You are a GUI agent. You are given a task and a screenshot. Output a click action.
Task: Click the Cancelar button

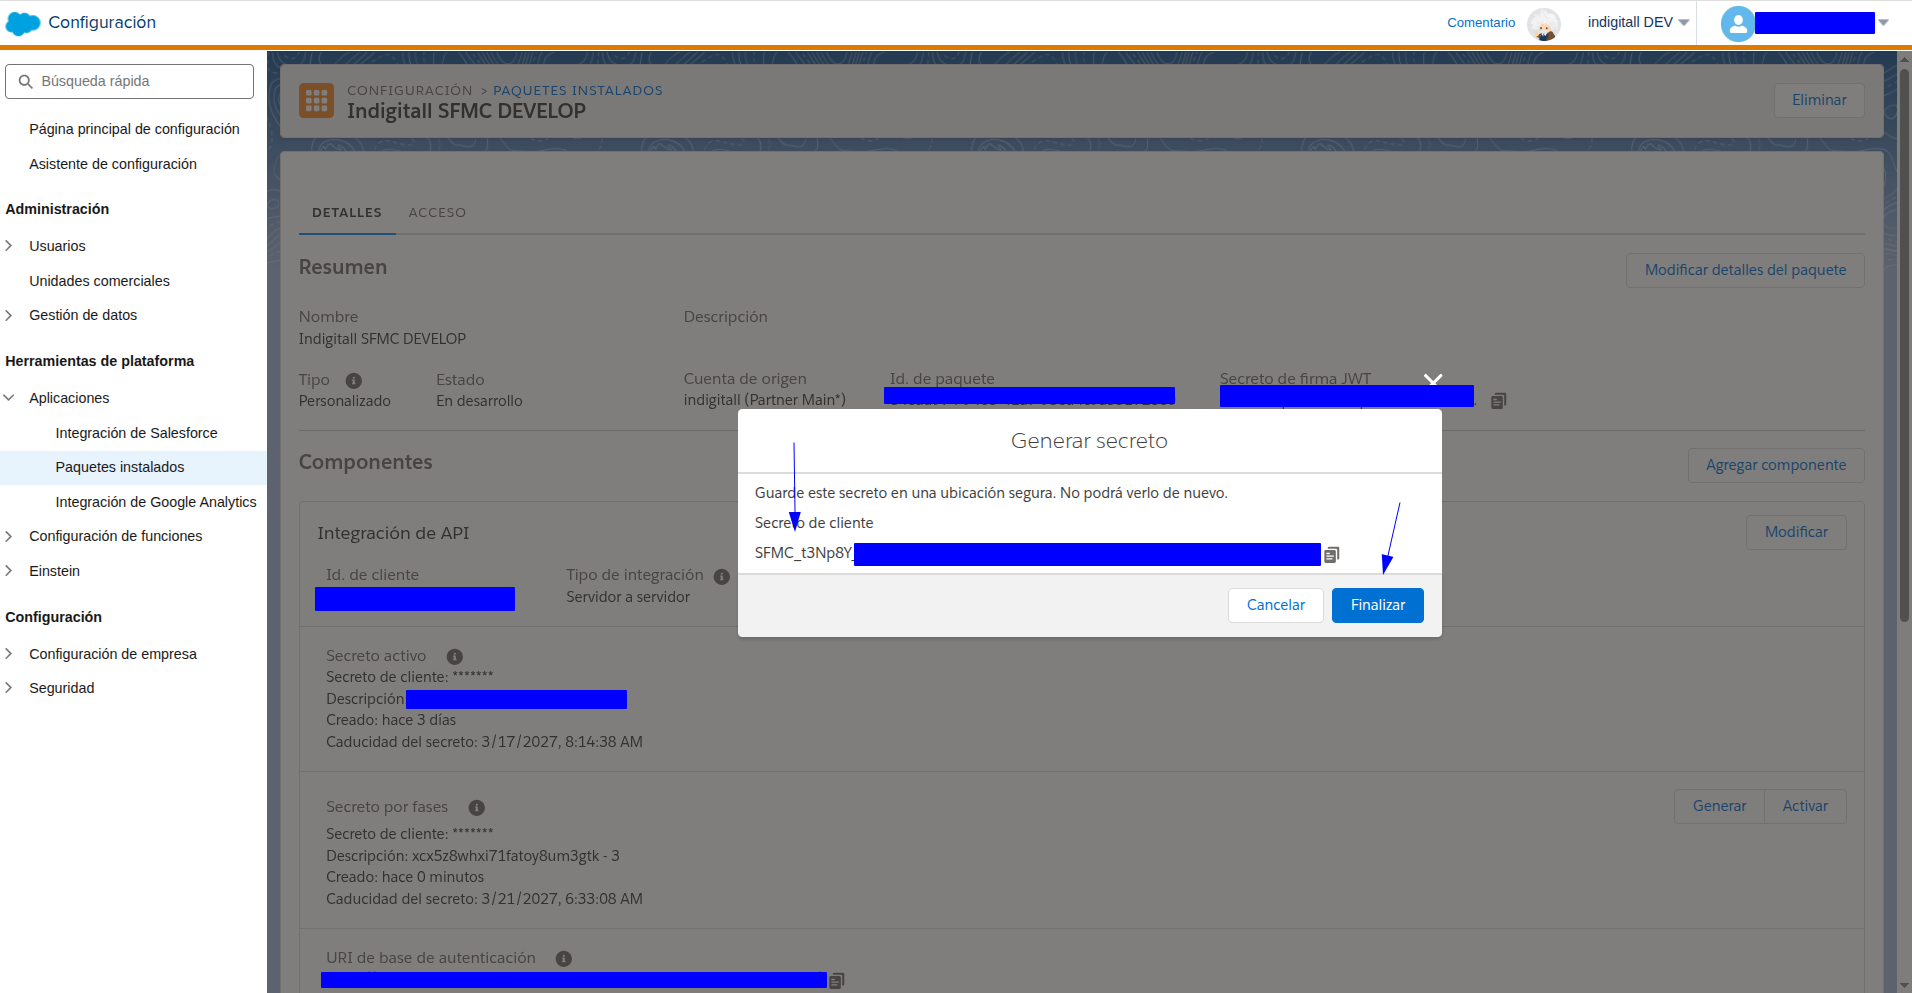1276,605
